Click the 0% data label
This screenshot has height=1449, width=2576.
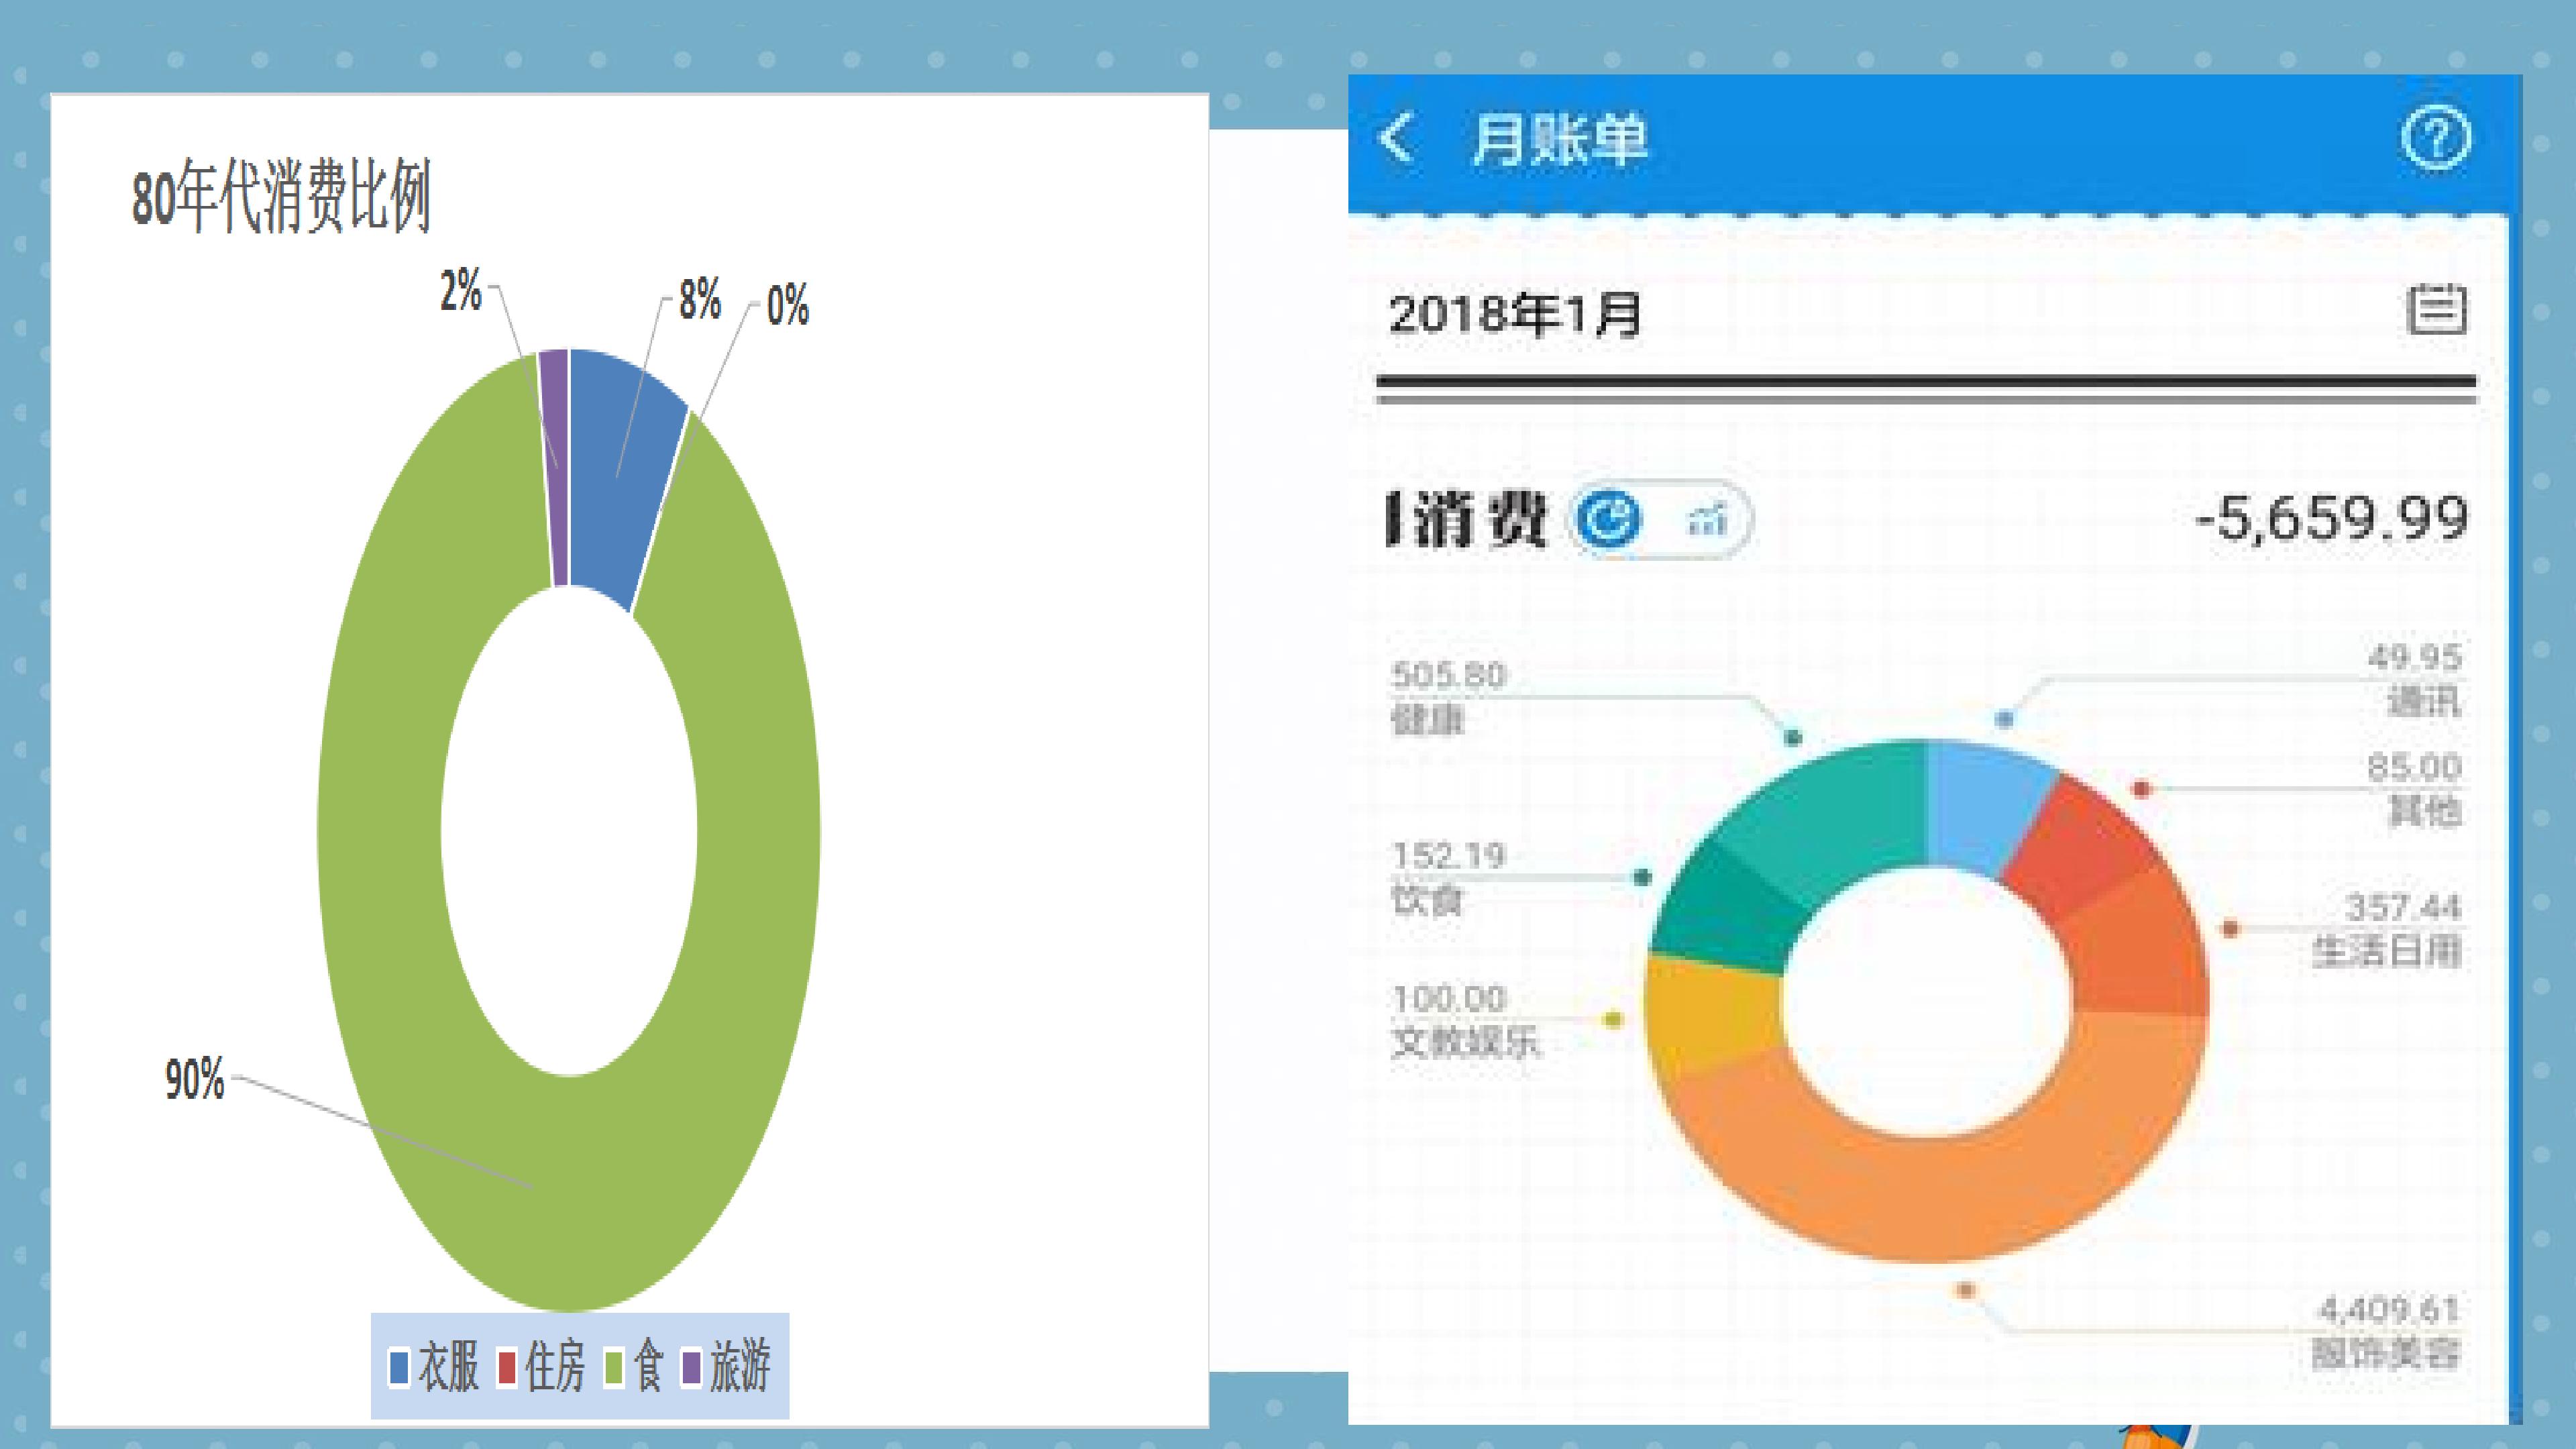(x=788, y=305)
